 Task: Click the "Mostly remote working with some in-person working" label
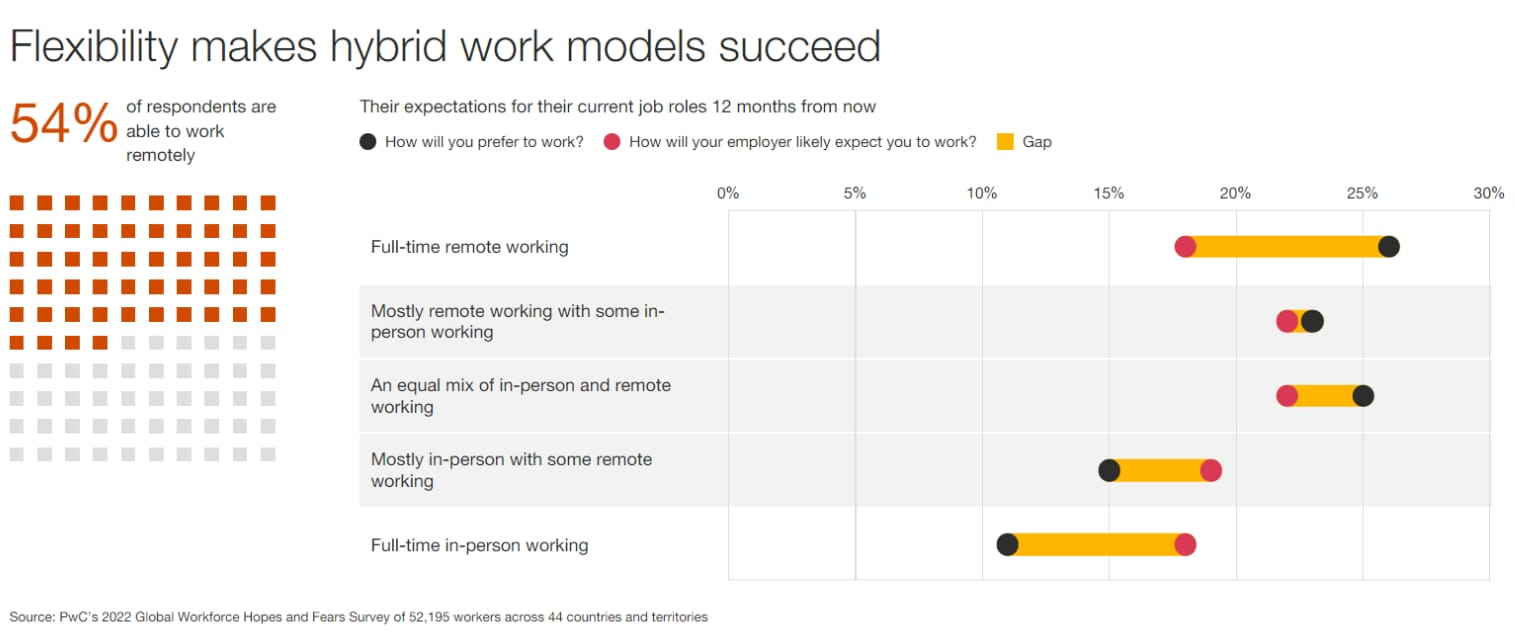517,321
